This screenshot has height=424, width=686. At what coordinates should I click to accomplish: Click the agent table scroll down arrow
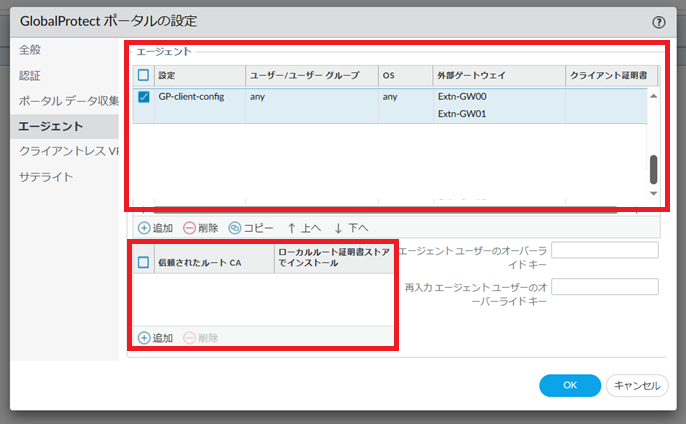tap(653, 193)
